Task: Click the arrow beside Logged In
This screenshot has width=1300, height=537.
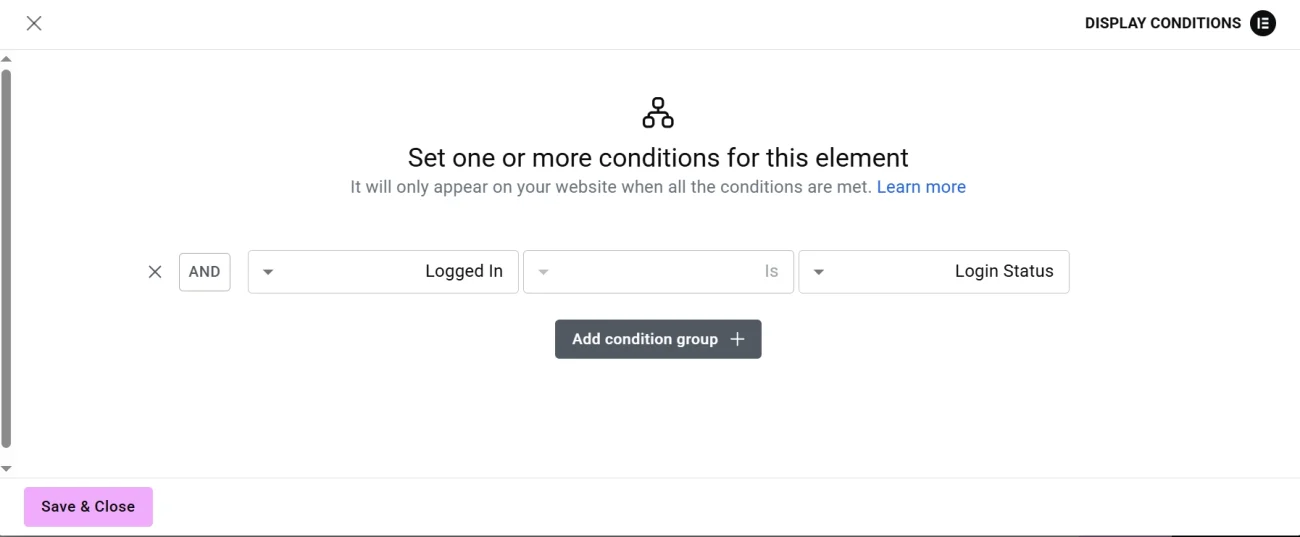Action: click(268, 272)
